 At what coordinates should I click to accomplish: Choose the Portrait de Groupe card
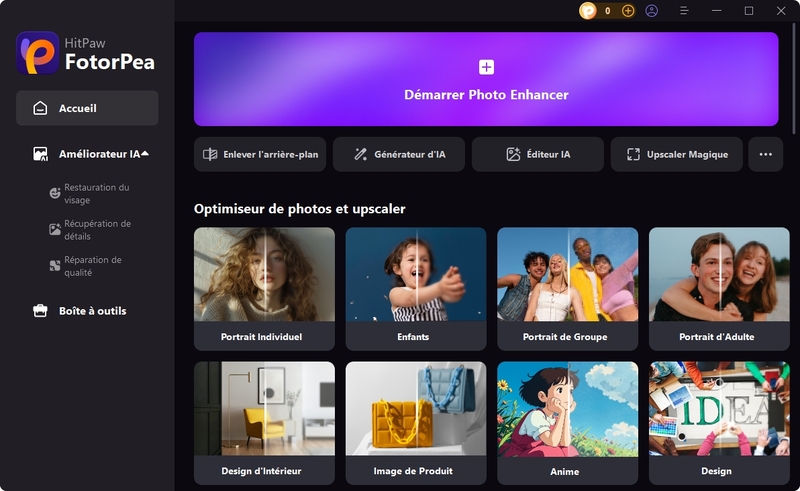pyautogui.click(x=567, y=289)
